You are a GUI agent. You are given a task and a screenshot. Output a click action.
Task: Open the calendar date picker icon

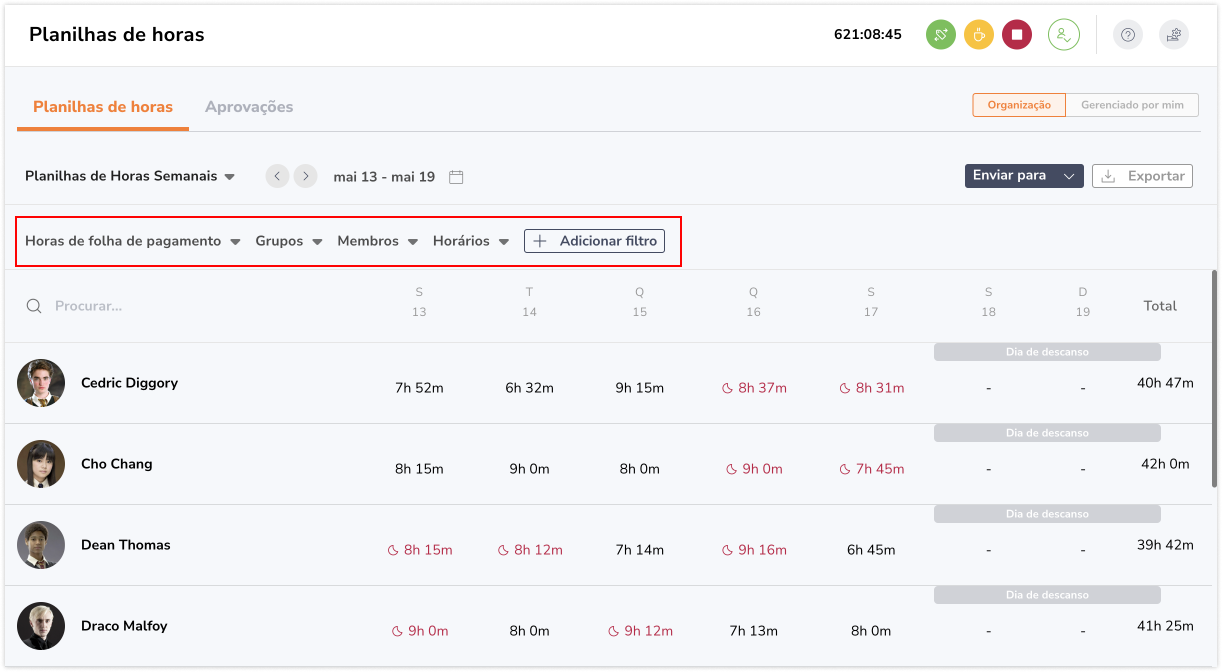click(456, 177)
